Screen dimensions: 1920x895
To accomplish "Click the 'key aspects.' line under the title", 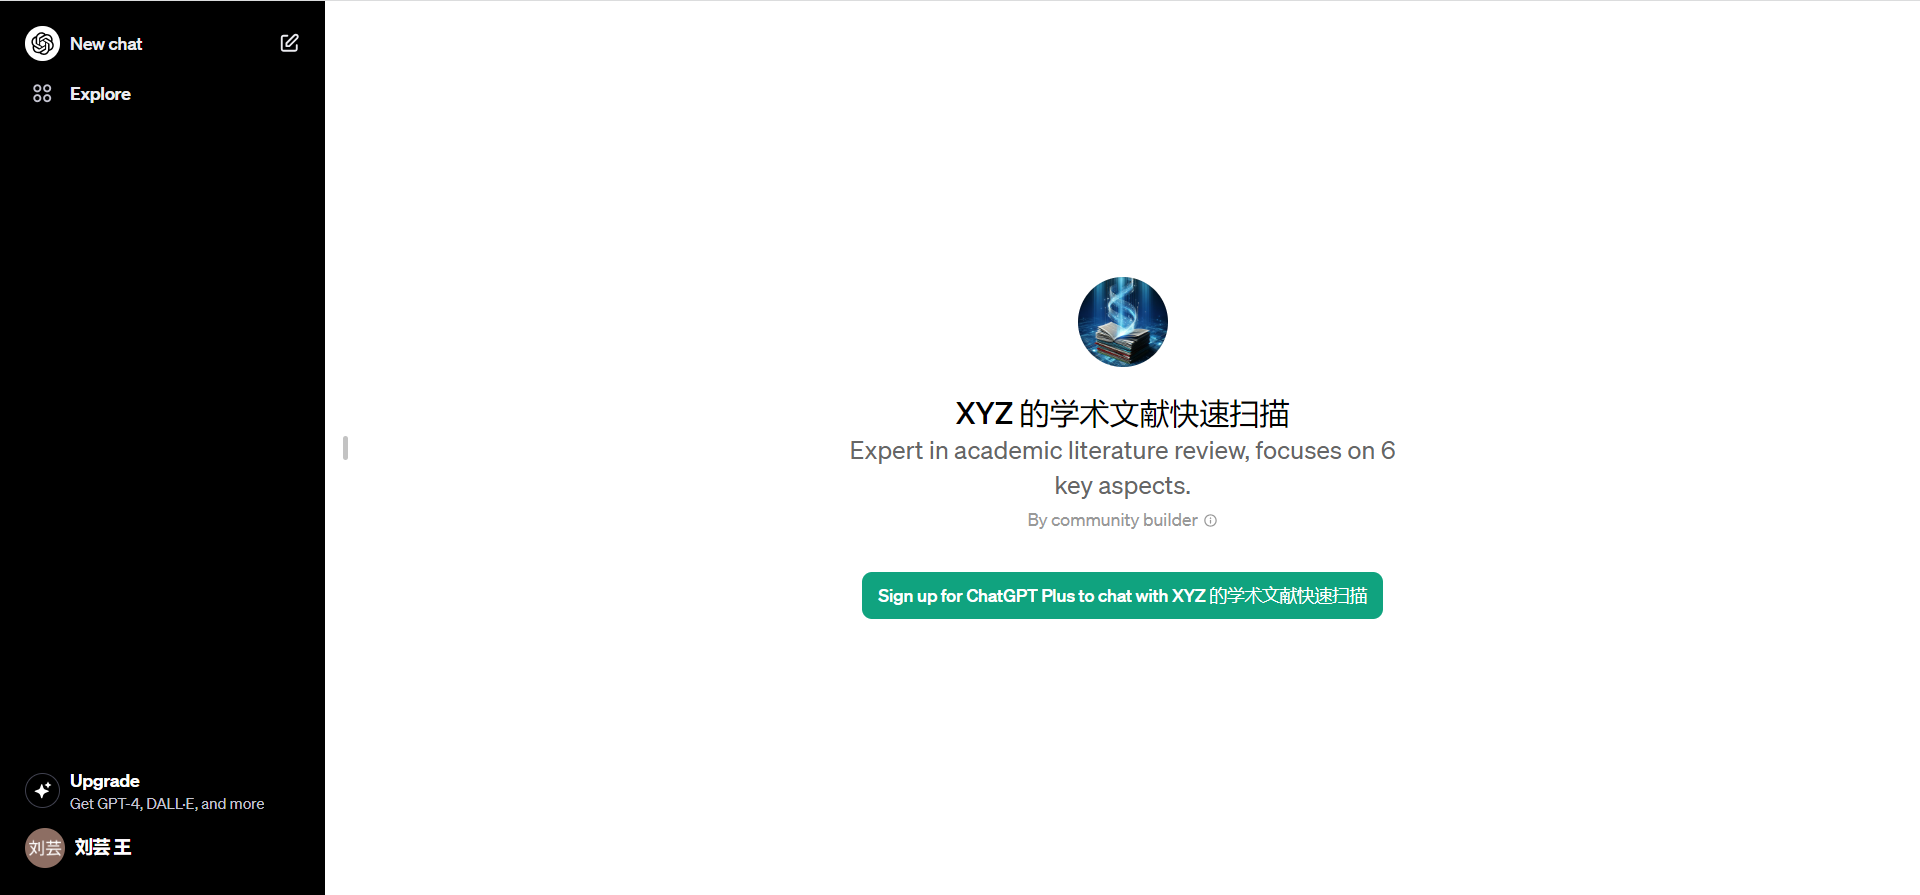I will click(1122, 486).
